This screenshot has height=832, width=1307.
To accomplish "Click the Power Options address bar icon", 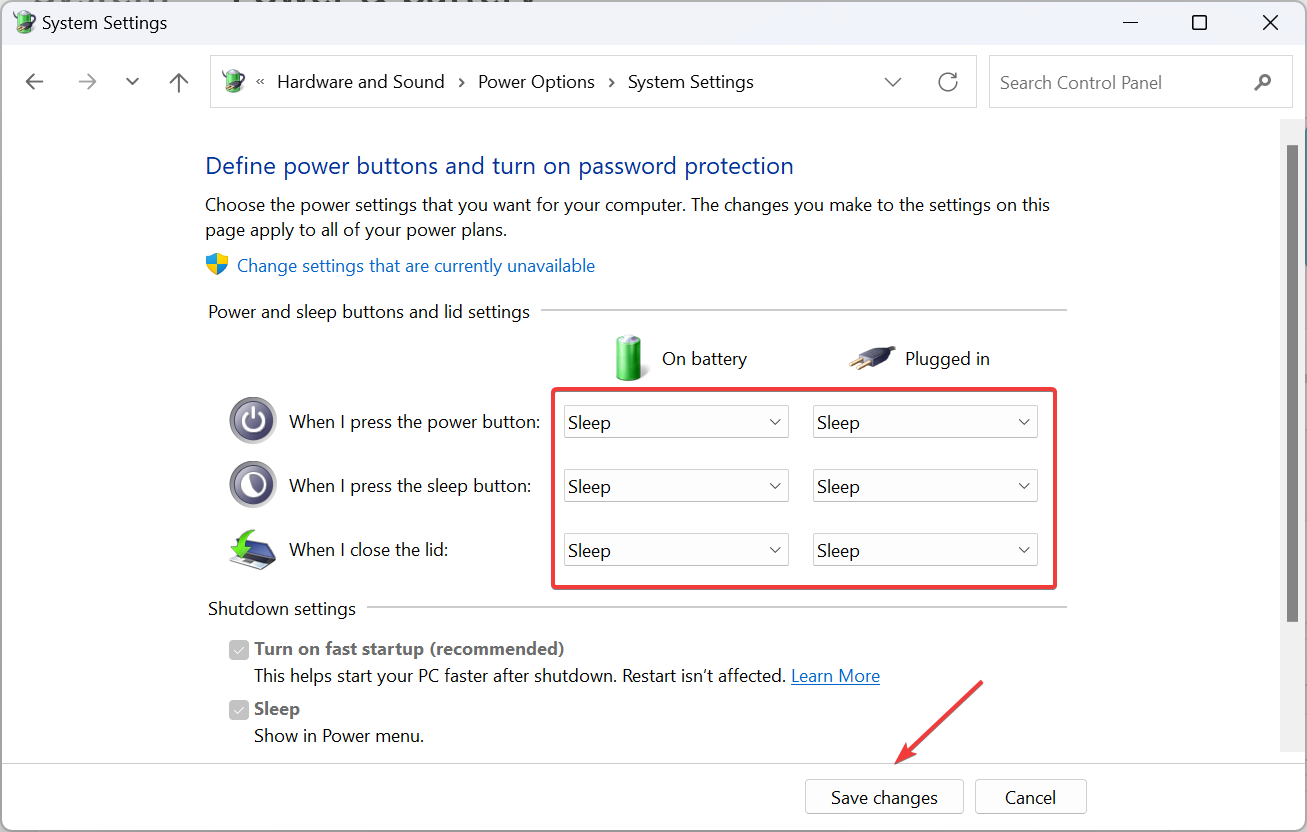I will 234,81.
